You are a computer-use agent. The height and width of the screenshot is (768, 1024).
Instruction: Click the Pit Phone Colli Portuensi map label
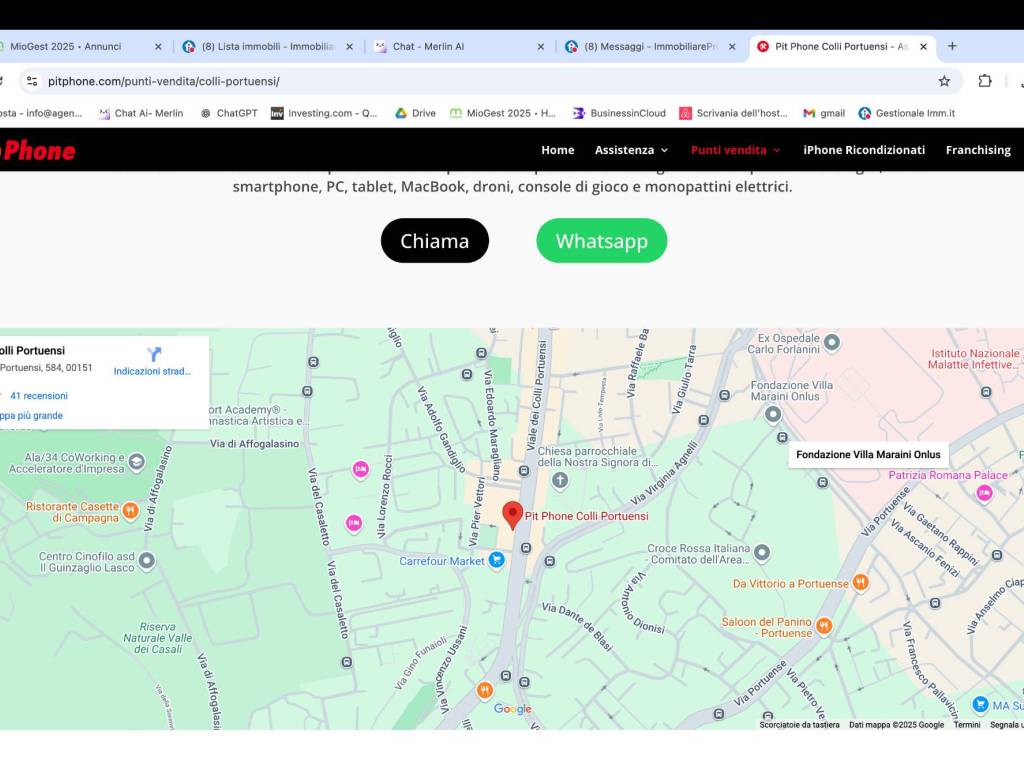[x=586, y=516]
